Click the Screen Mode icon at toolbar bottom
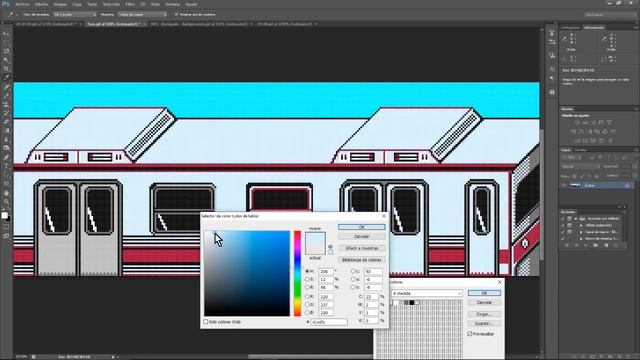Viewport: 640px width, 360px height. 6,236
